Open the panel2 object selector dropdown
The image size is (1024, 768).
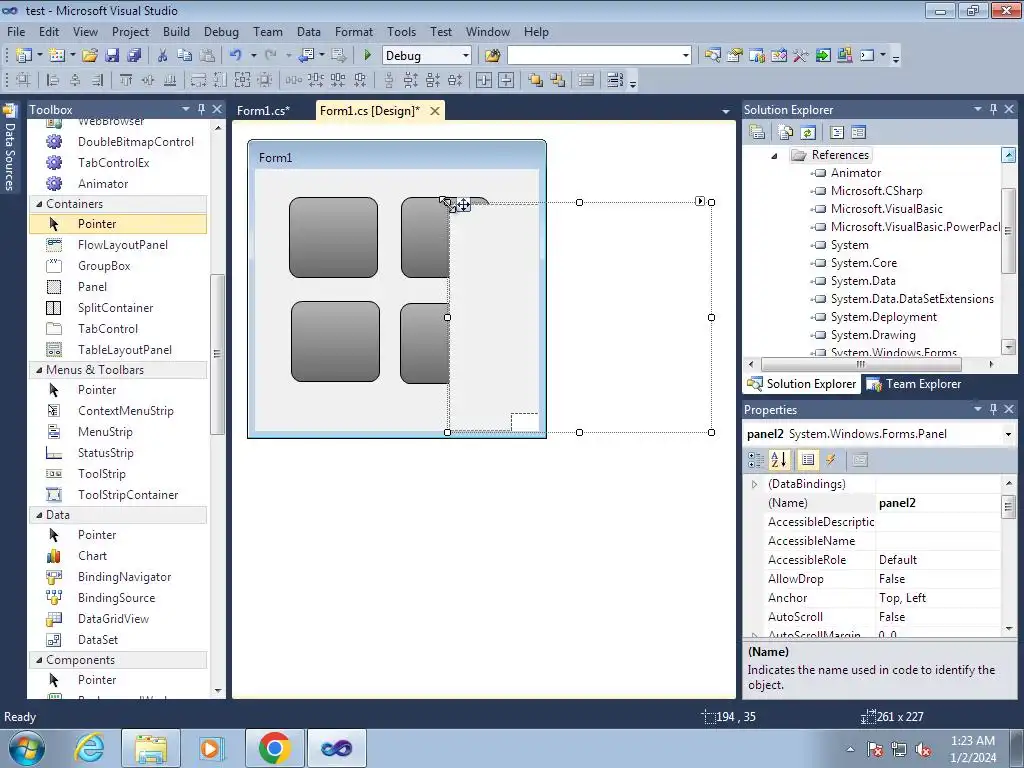pos(1008,434)
